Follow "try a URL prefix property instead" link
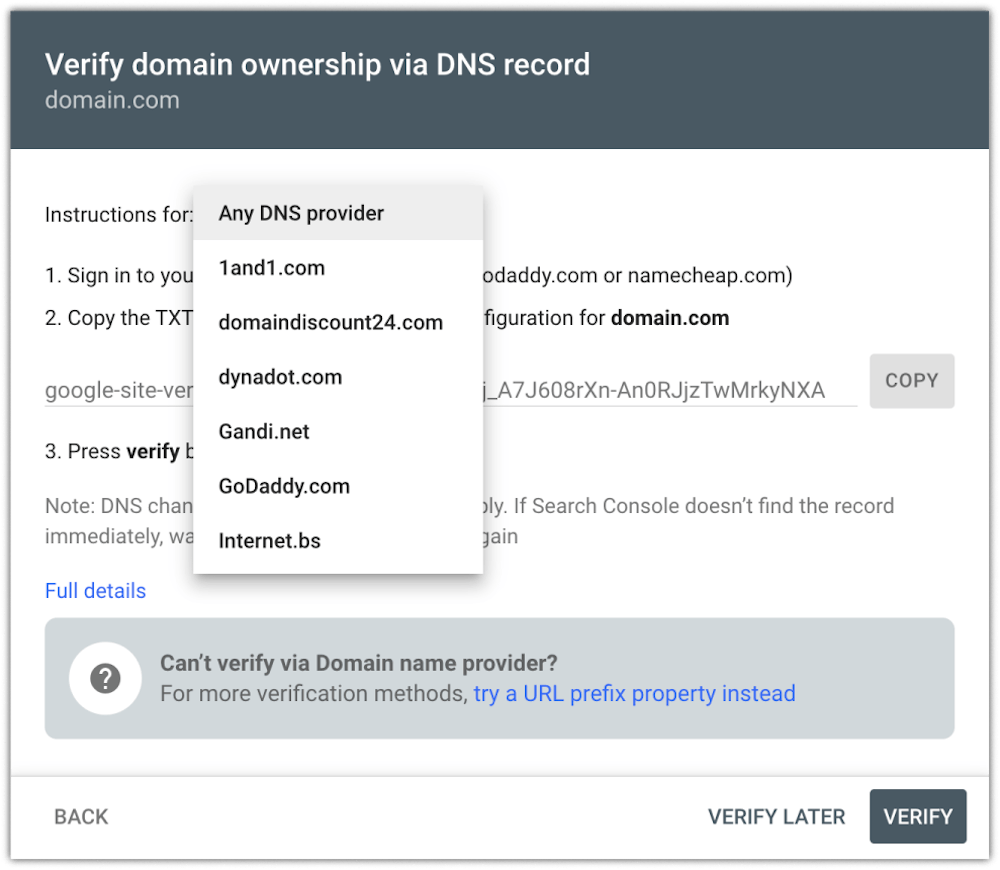Screen dimensions: 1000x870 click(634, 694)
